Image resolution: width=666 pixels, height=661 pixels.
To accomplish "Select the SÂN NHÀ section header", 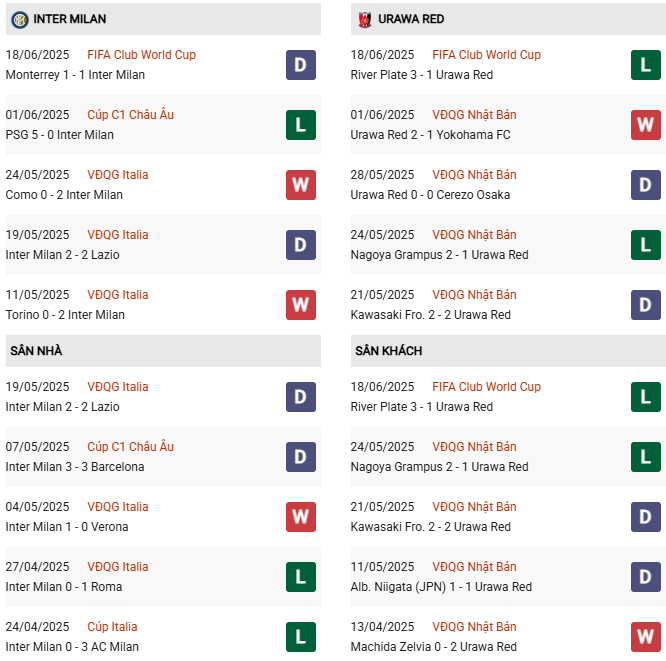I will point(36,351).
